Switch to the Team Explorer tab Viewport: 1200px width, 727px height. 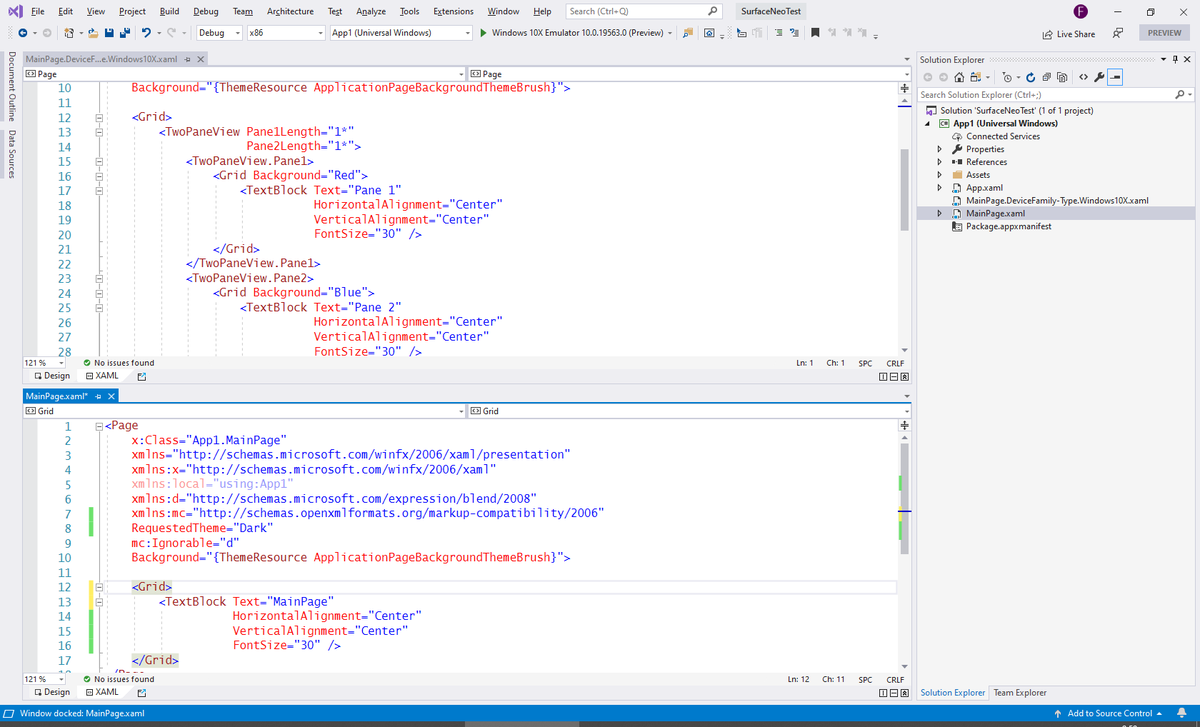coord(1019,692)
